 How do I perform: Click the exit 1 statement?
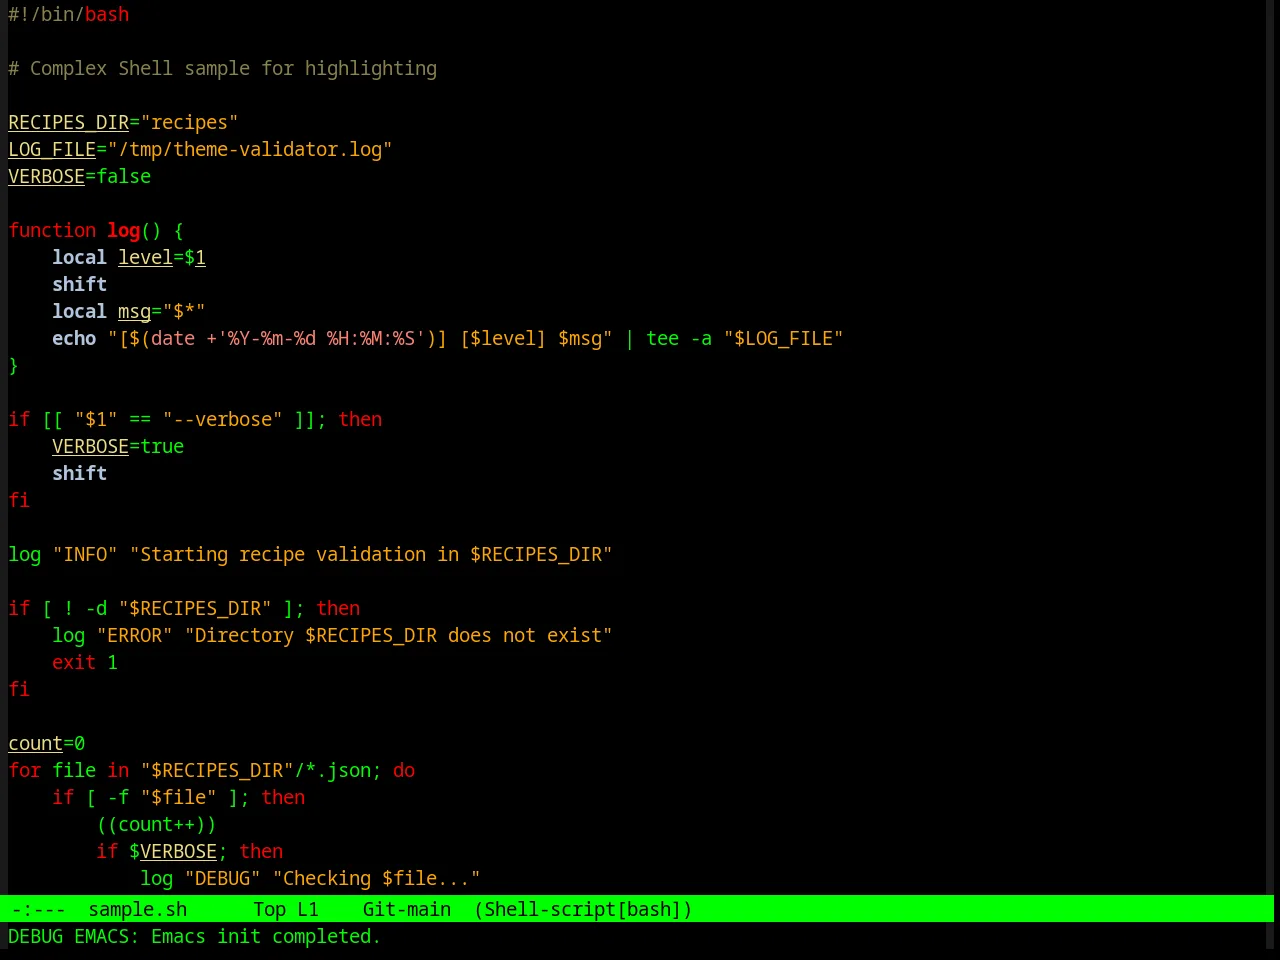point(85,663)
